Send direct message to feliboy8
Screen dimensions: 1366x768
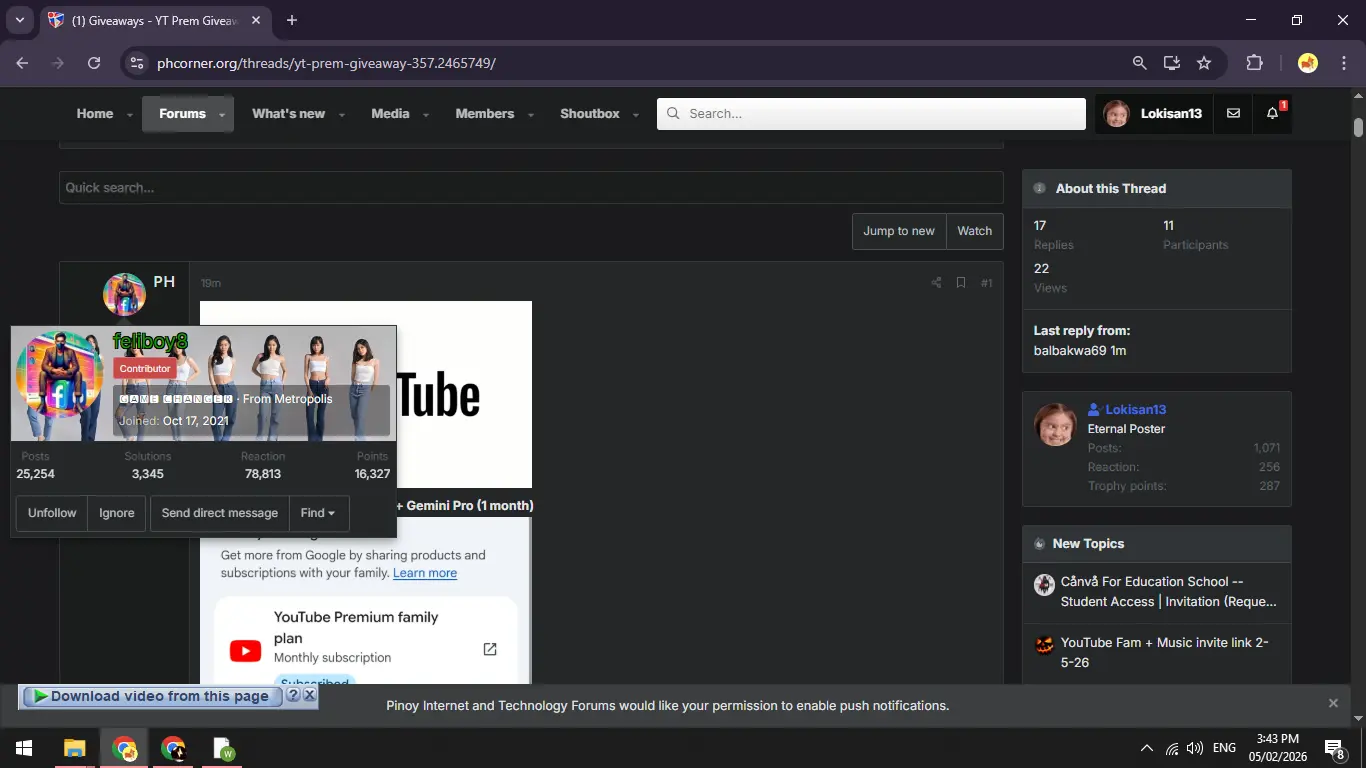(x=220, y=513)
